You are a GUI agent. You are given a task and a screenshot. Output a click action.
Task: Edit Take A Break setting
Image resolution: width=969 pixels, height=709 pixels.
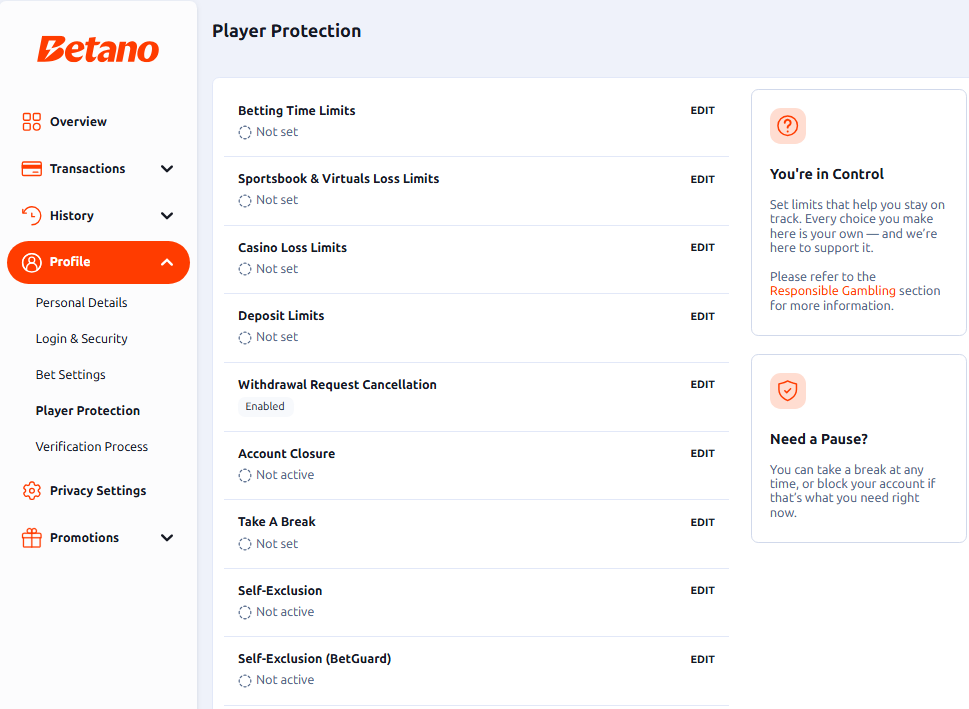[703, 522]
